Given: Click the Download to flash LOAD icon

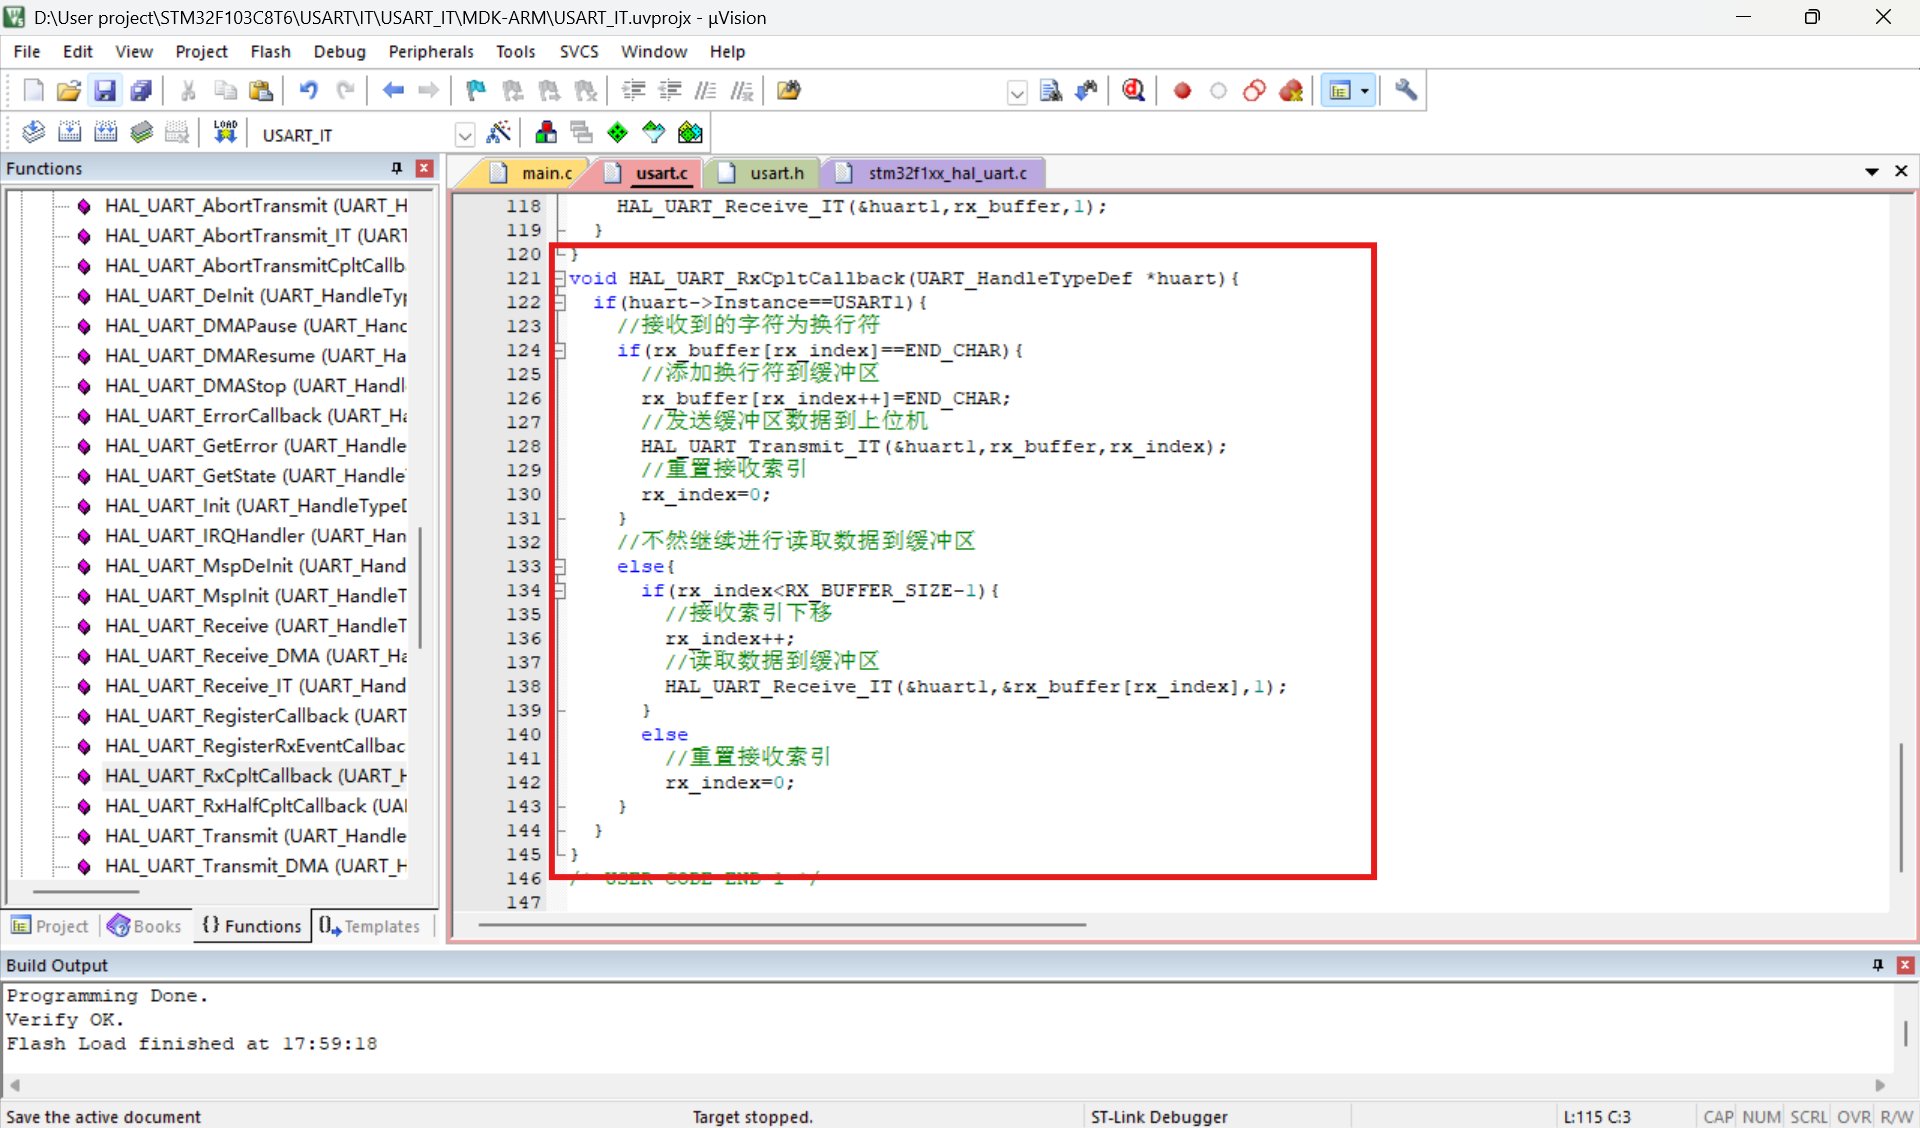Looking at the screenshot, I should point(225,132).
